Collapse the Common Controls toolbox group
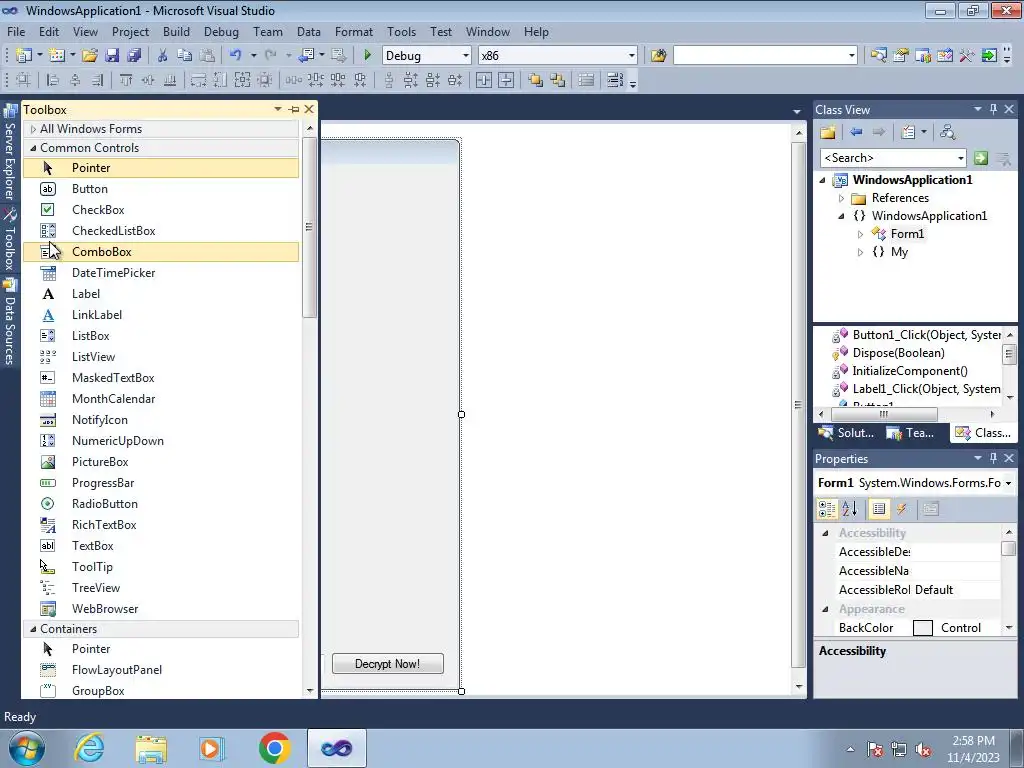Image resolution: width=1024 pixels, height=768 pixels. (33, 148)
